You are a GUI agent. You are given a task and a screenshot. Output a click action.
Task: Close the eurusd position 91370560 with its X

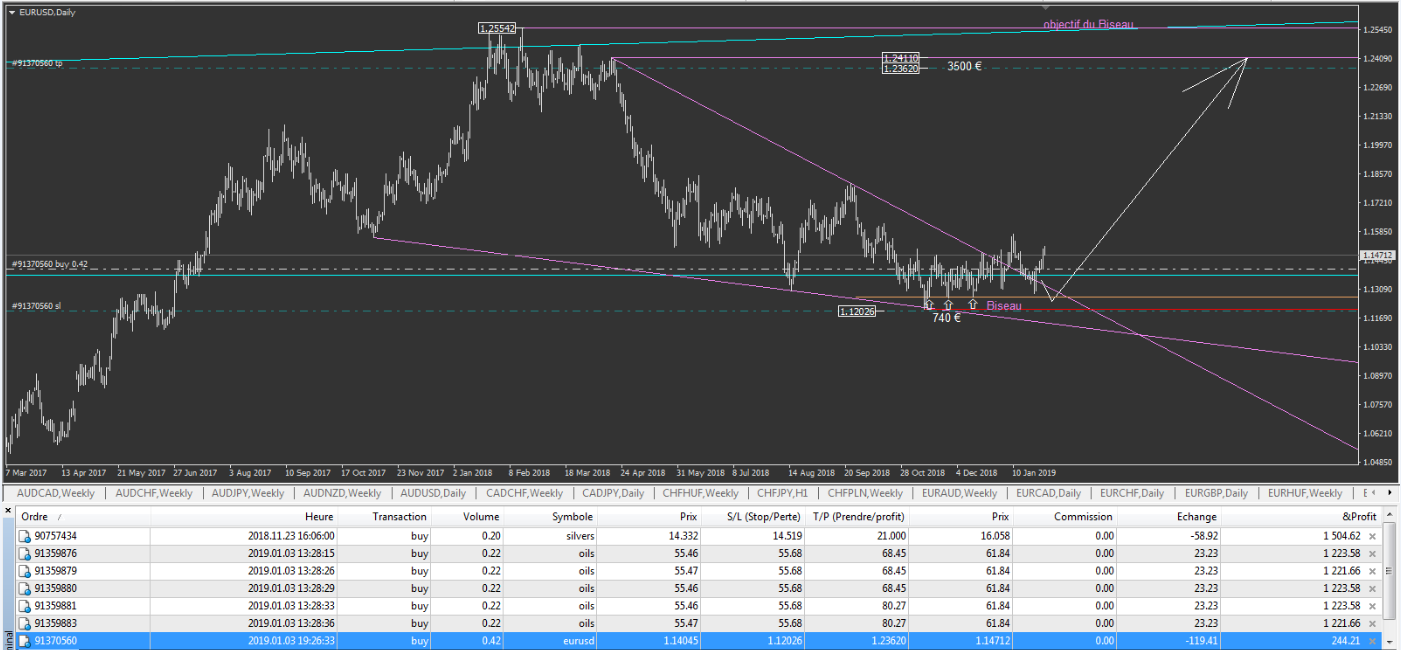tap(1372, 641)
